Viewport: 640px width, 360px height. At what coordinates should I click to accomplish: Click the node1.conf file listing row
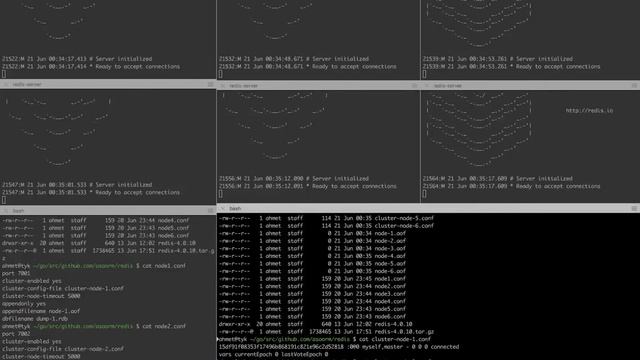coord(312,279)
